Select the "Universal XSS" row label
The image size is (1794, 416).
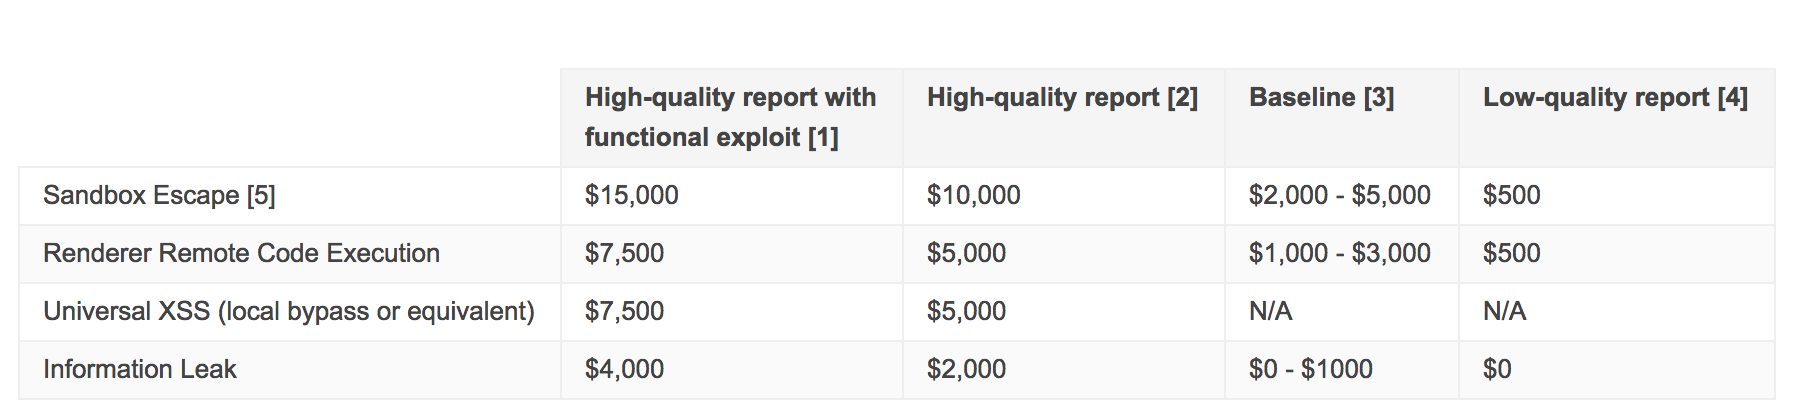point(288,311)
